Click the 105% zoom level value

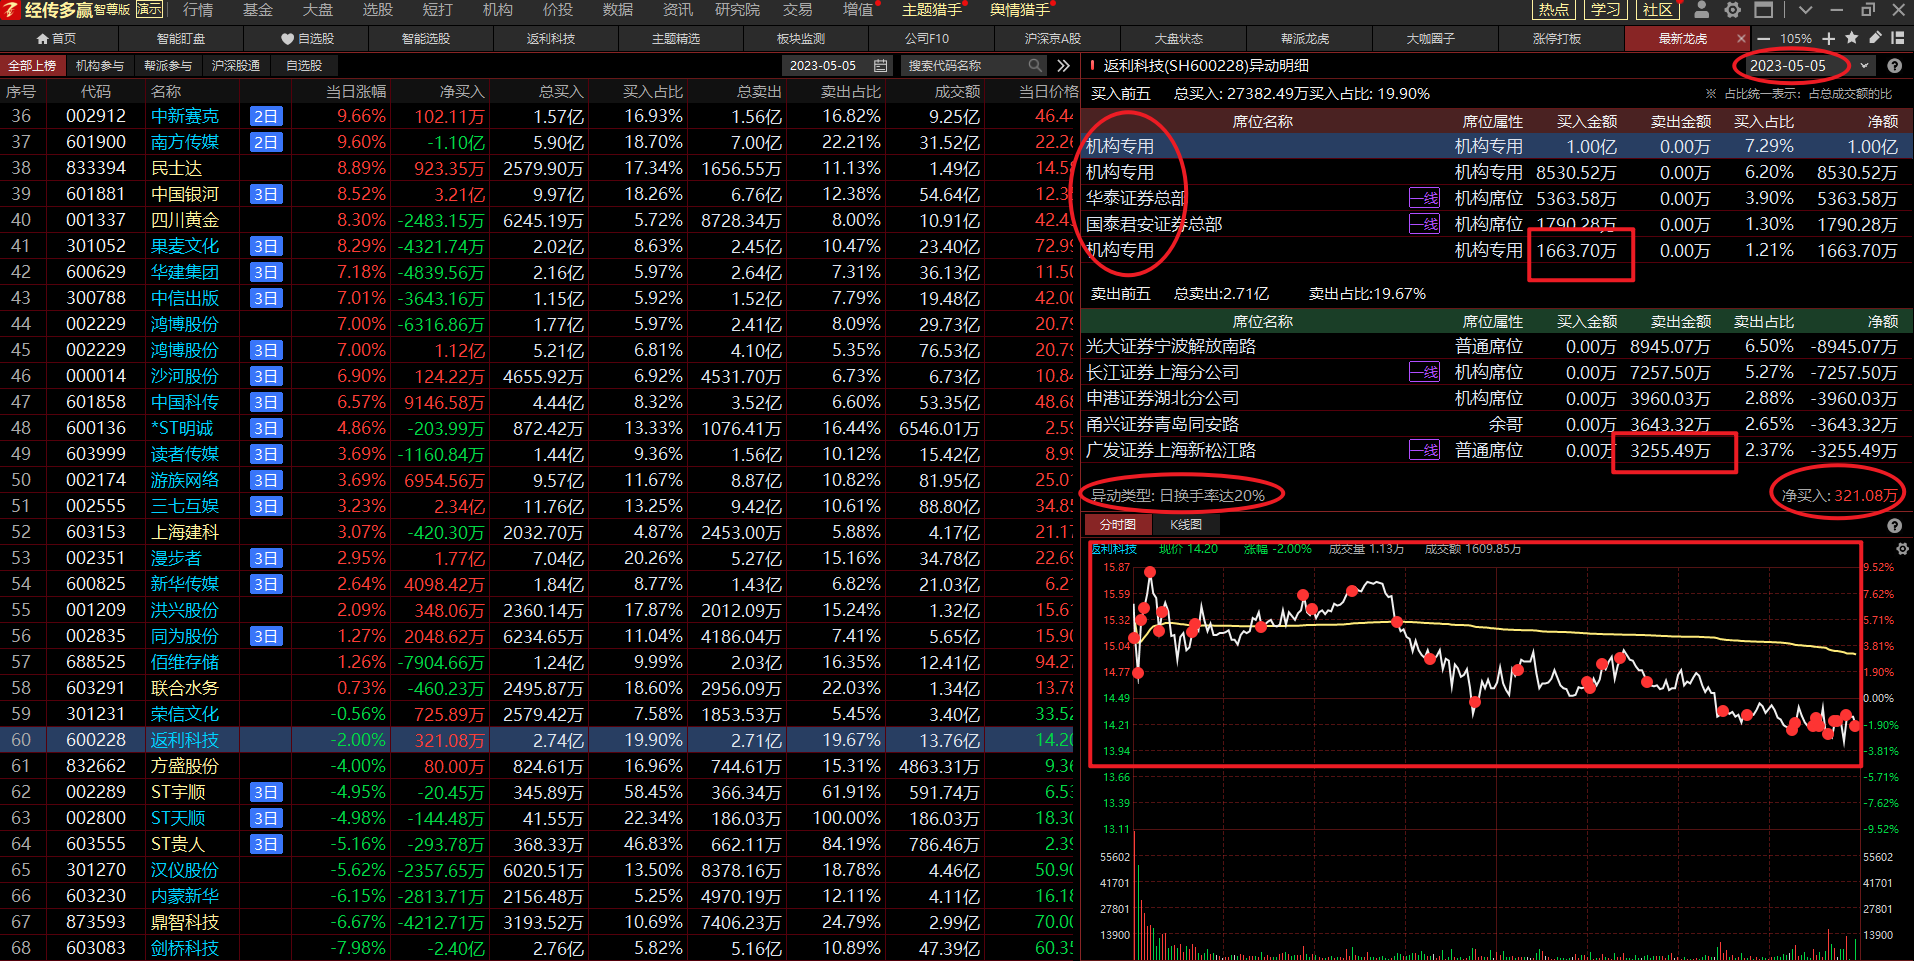point(1796,38)
